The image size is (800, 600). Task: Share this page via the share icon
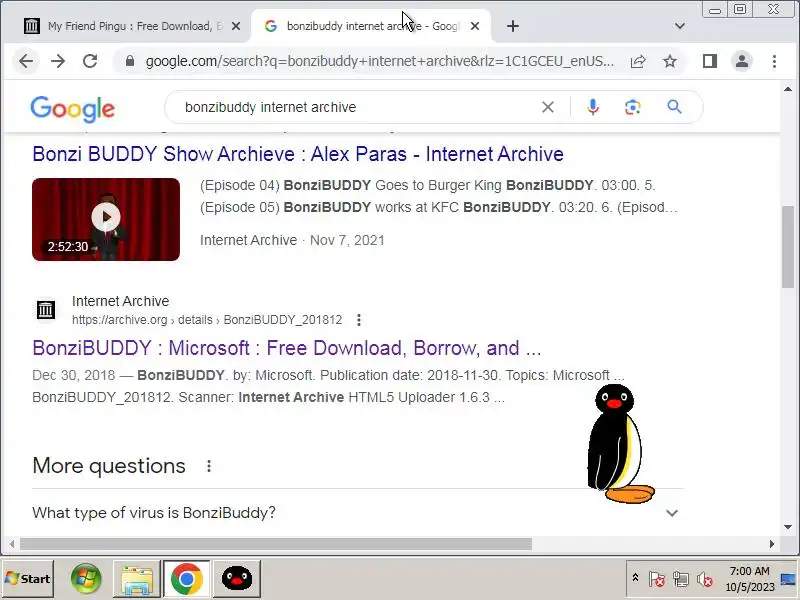[x=638, y=62]
